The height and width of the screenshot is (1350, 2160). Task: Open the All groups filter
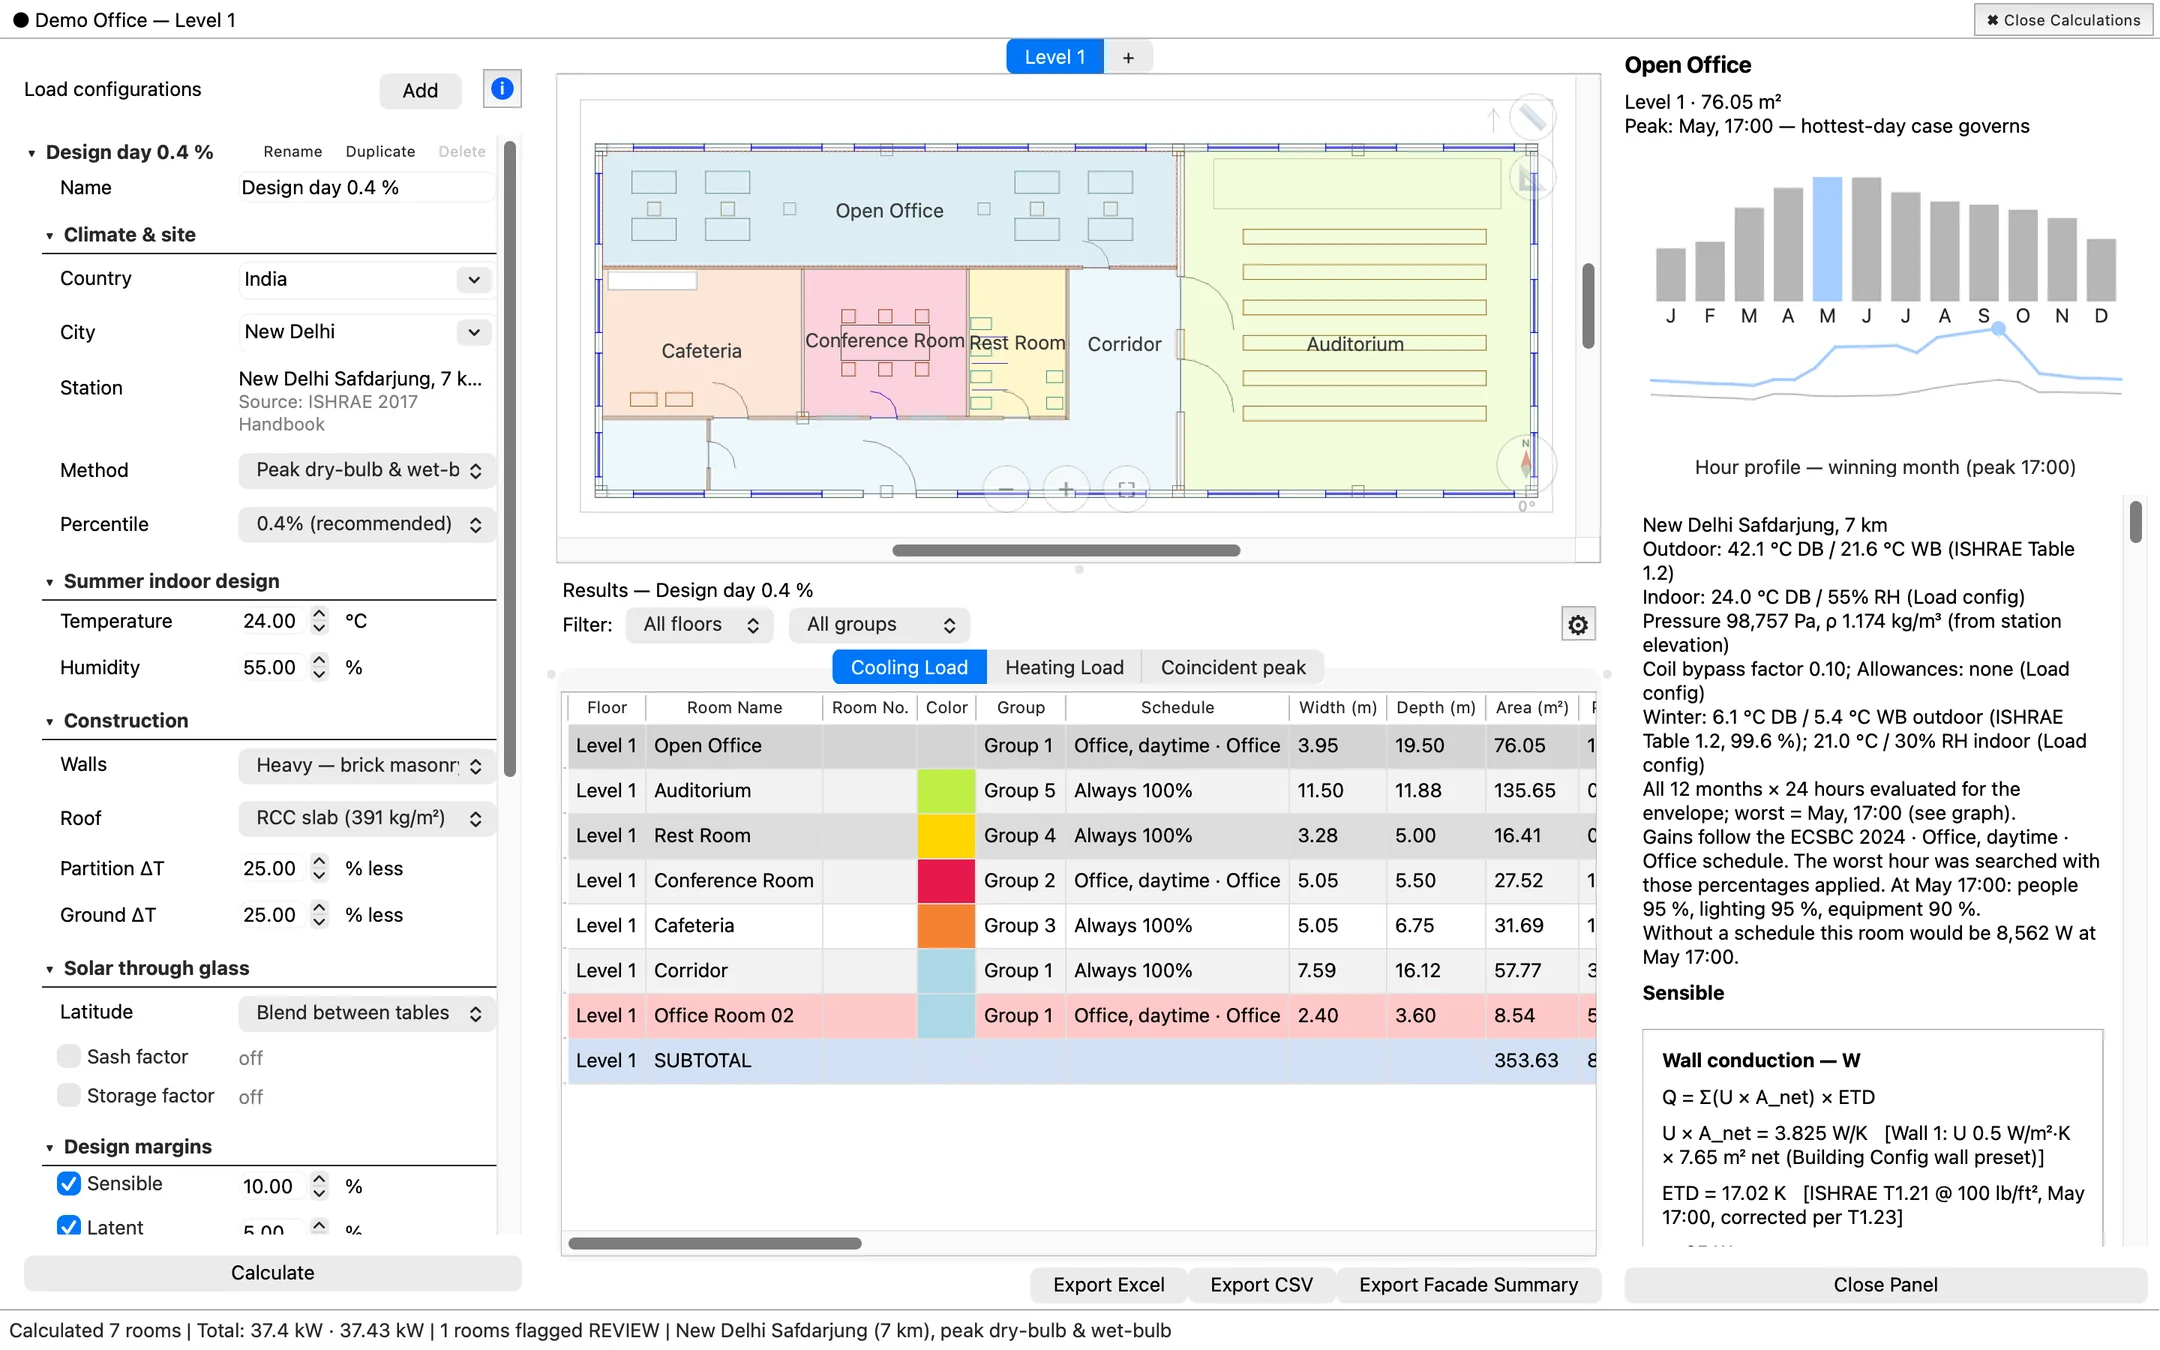tap(880, 625)
